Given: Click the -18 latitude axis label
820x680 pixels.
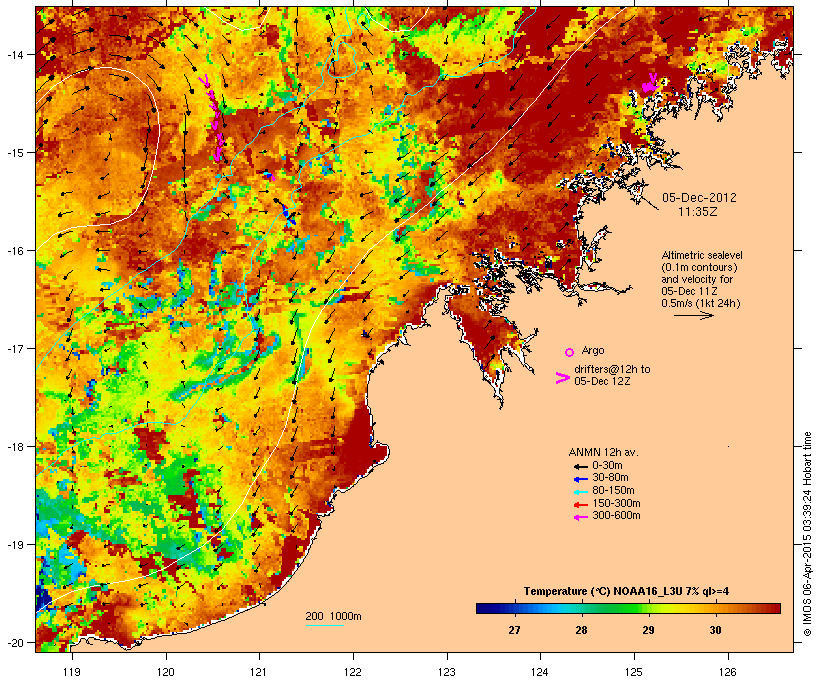Looking at the screenshot, I should point(14,447).
